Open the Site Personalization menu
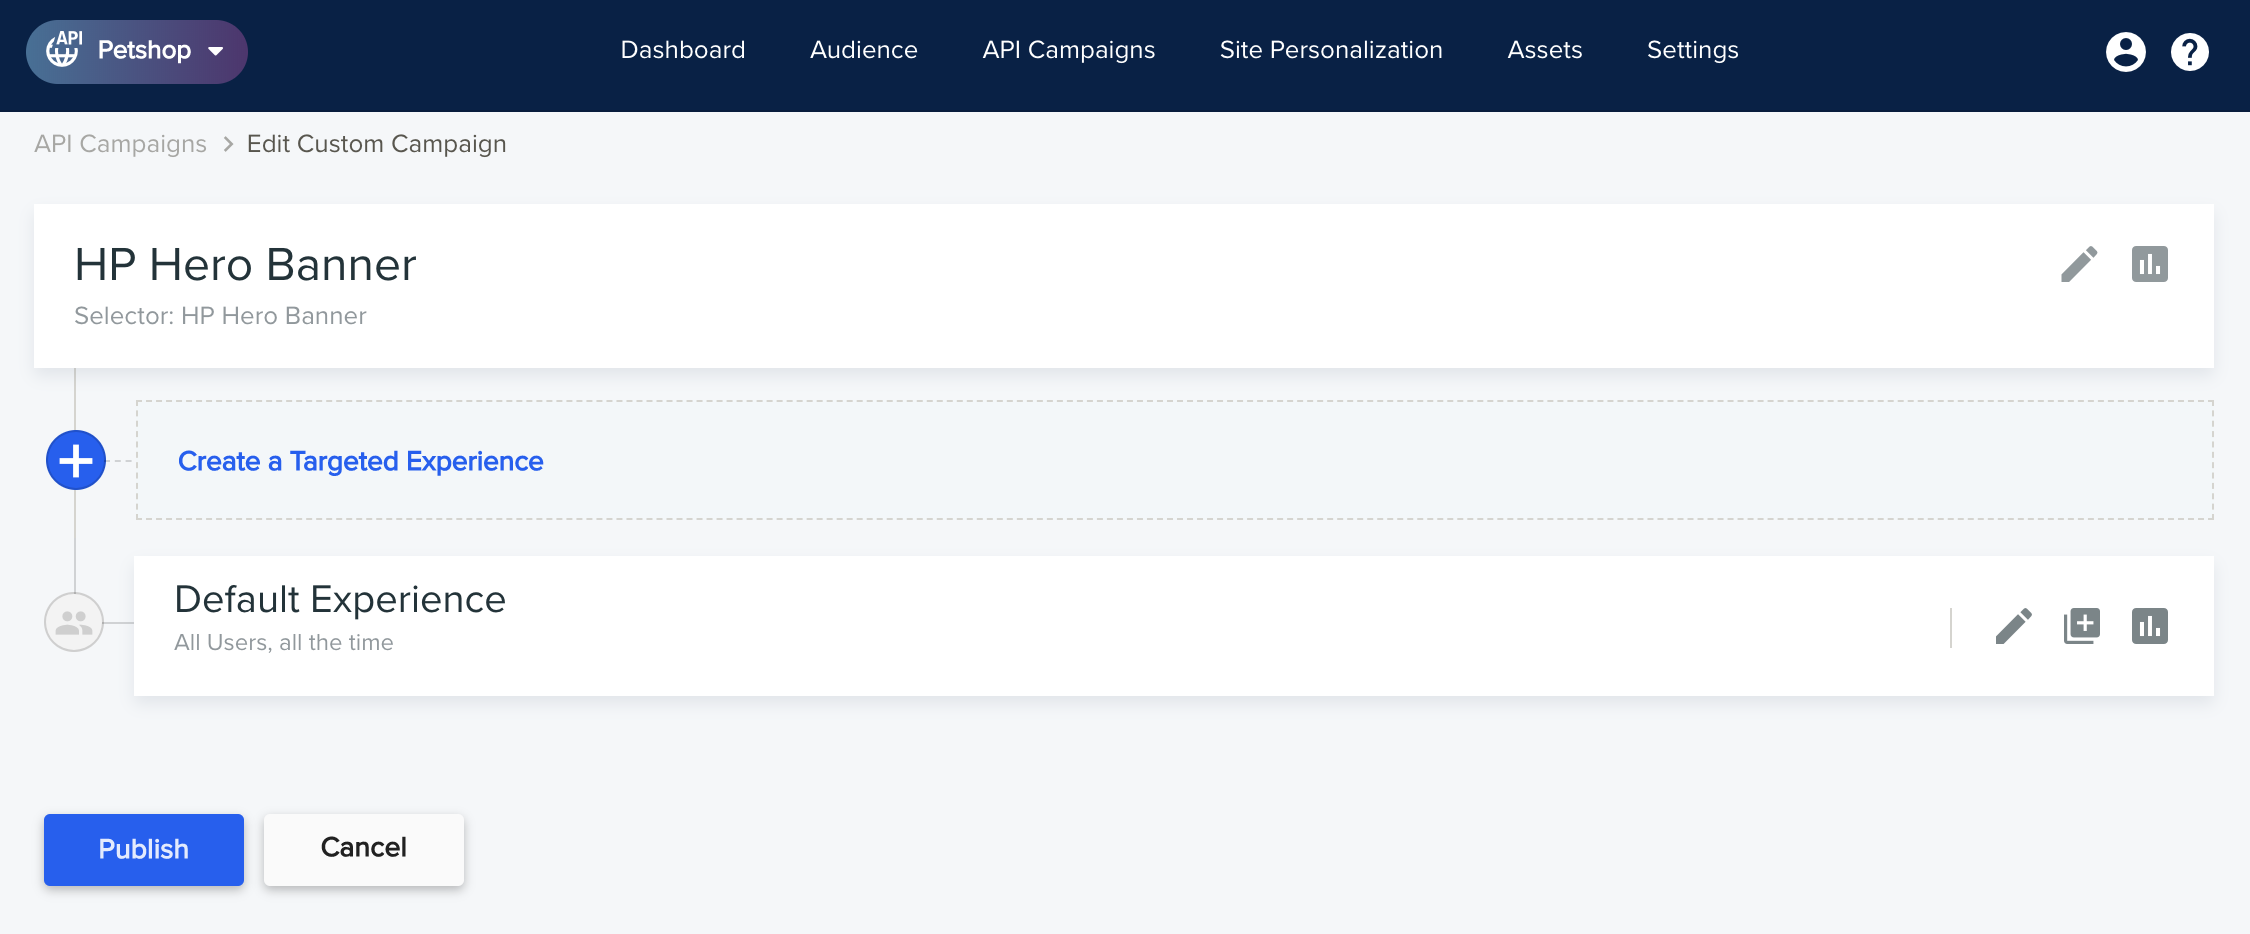 point(1331,50)
